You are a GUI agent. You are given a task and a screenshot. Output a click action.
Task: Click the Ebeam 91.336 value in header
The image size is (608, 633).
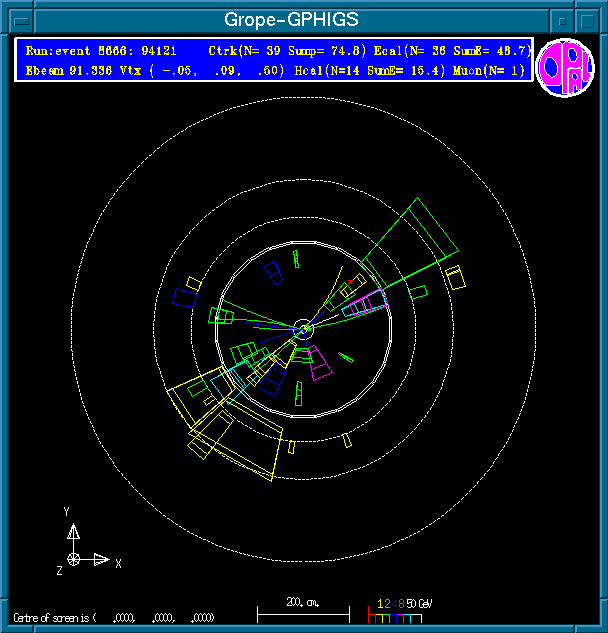click(x=62, y=70)
